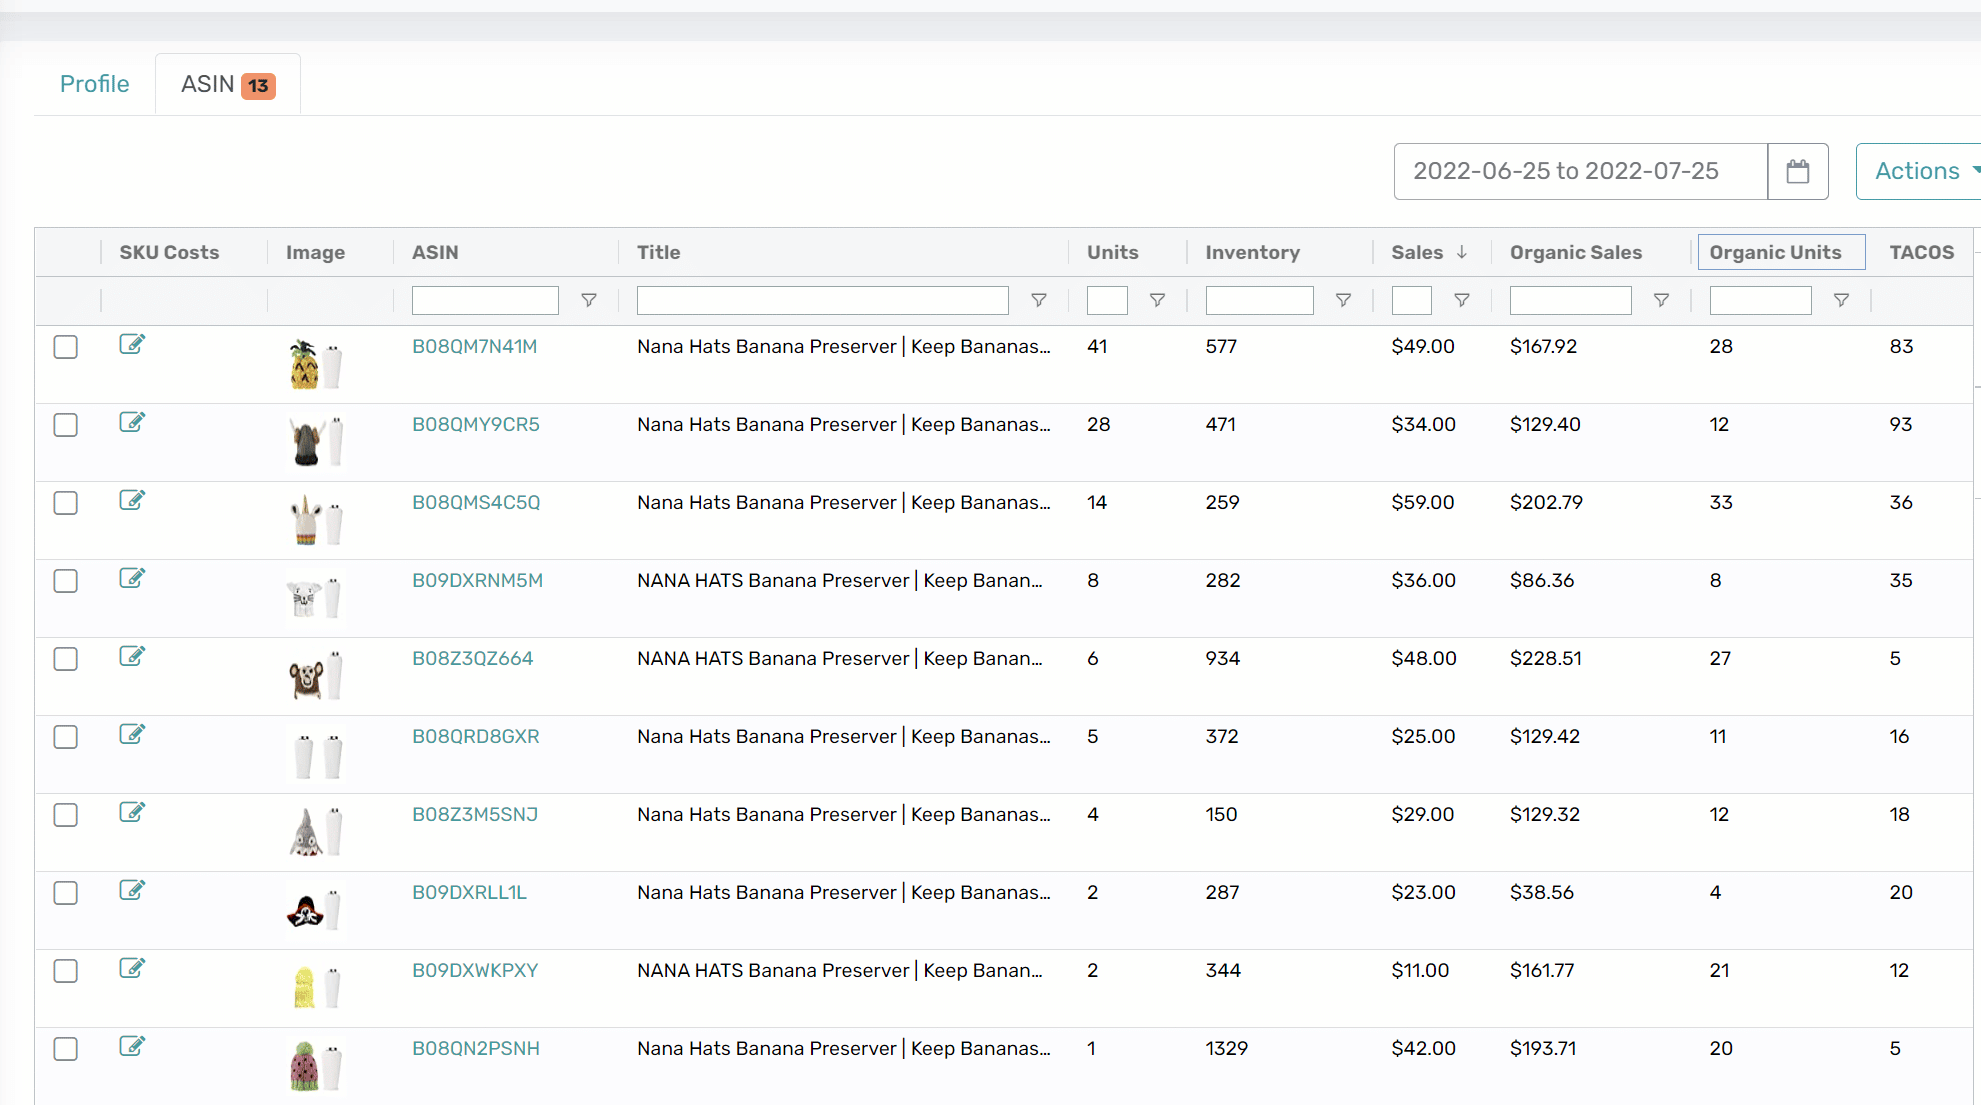The height and width of the screenshot is (1105, 1981).
Task: Open the Inventory column filter icon
Action: pyautogui.click(x=1343, y=300)
